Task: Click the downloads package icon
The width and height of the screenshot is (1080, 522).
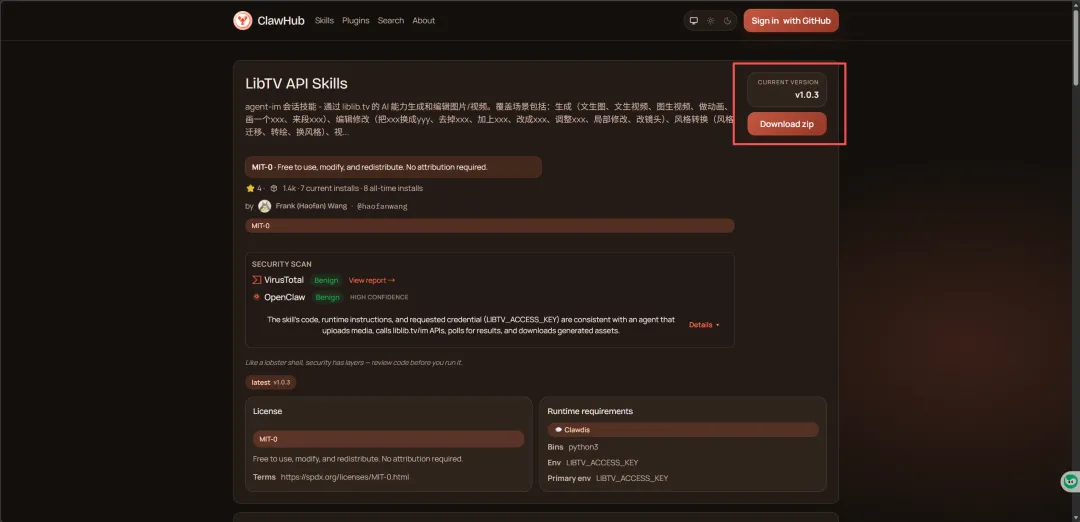Action: click(273, 188)
